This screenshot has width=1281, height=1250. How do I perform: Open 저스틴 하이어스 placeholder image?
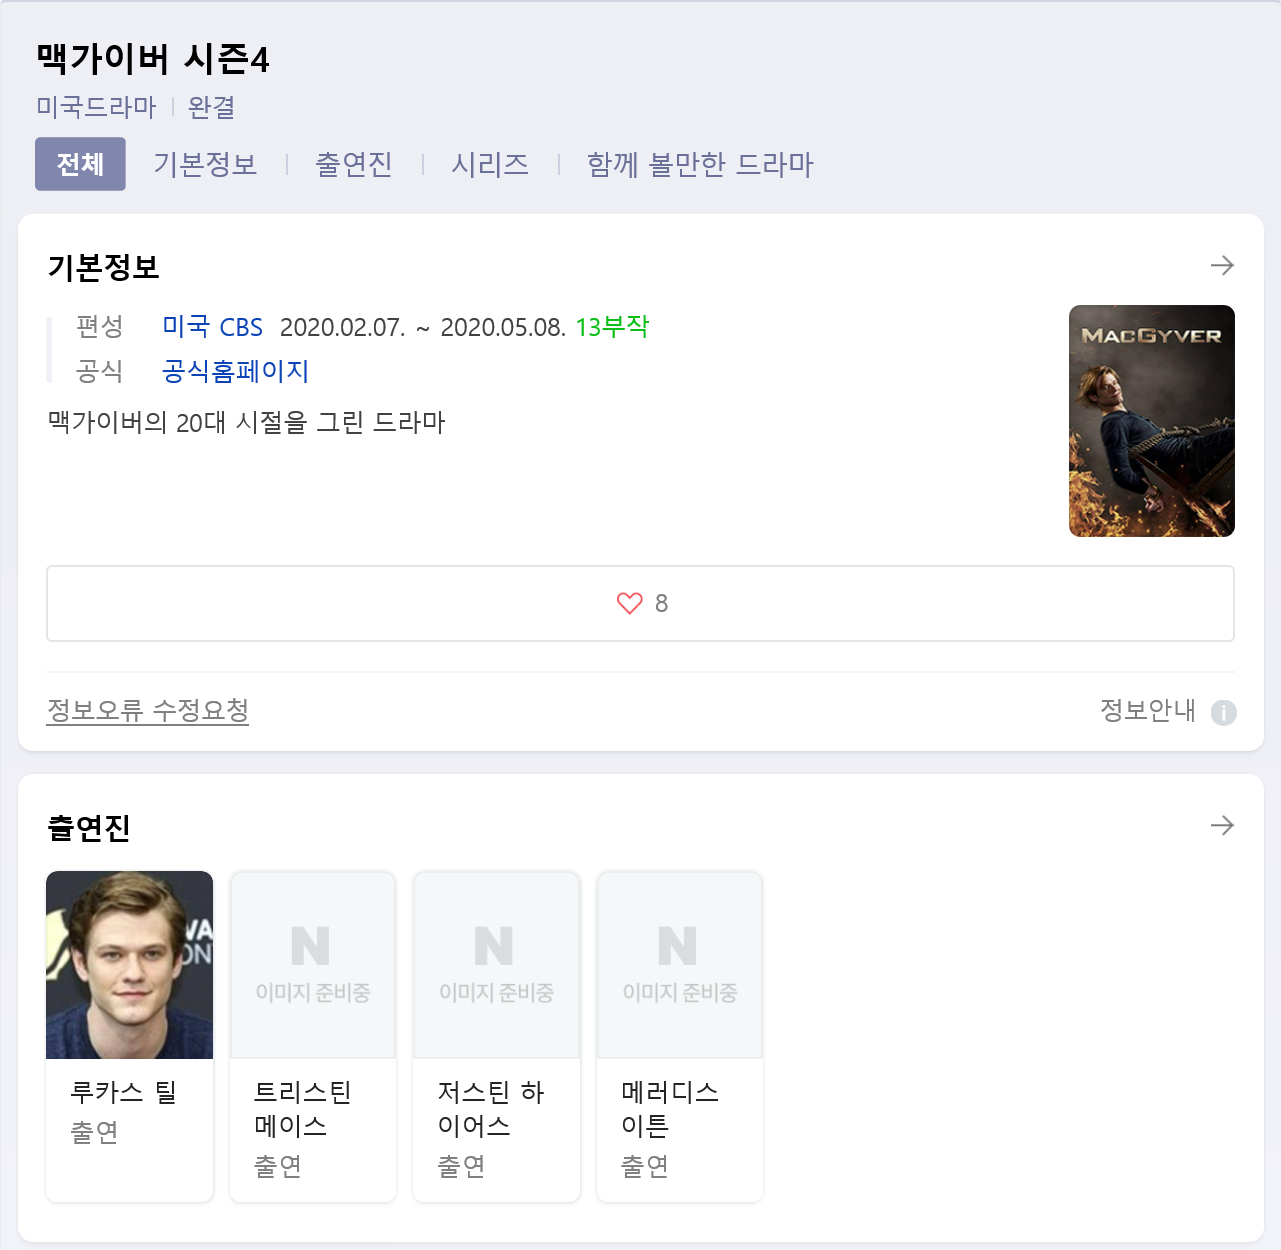point(497,965)
